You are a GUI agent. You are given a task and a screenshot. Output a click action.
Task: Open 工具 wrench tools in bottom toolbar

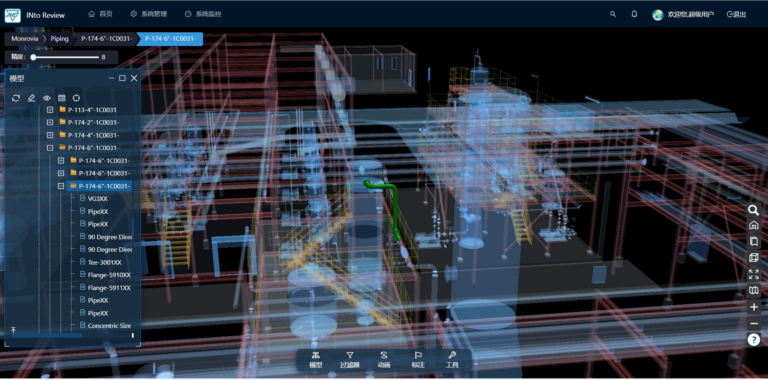tap(452, 360)
